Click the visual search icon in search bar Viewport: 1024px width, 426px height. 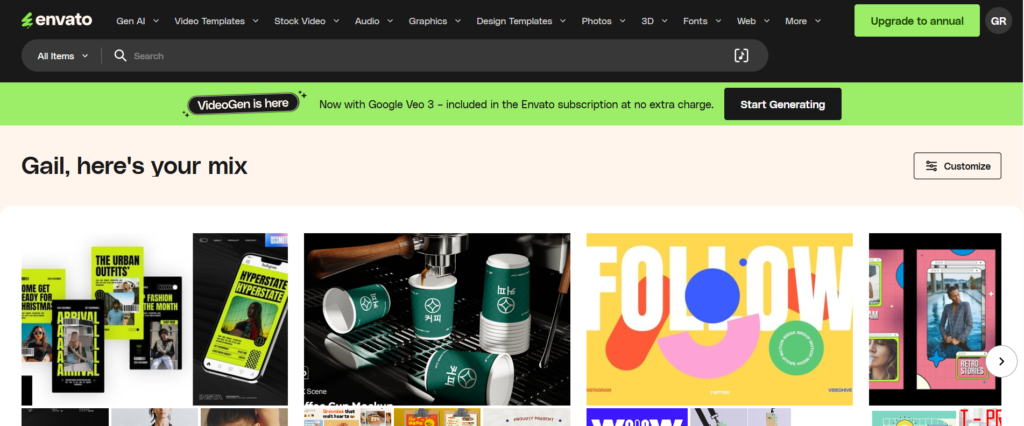coord(741,56)
